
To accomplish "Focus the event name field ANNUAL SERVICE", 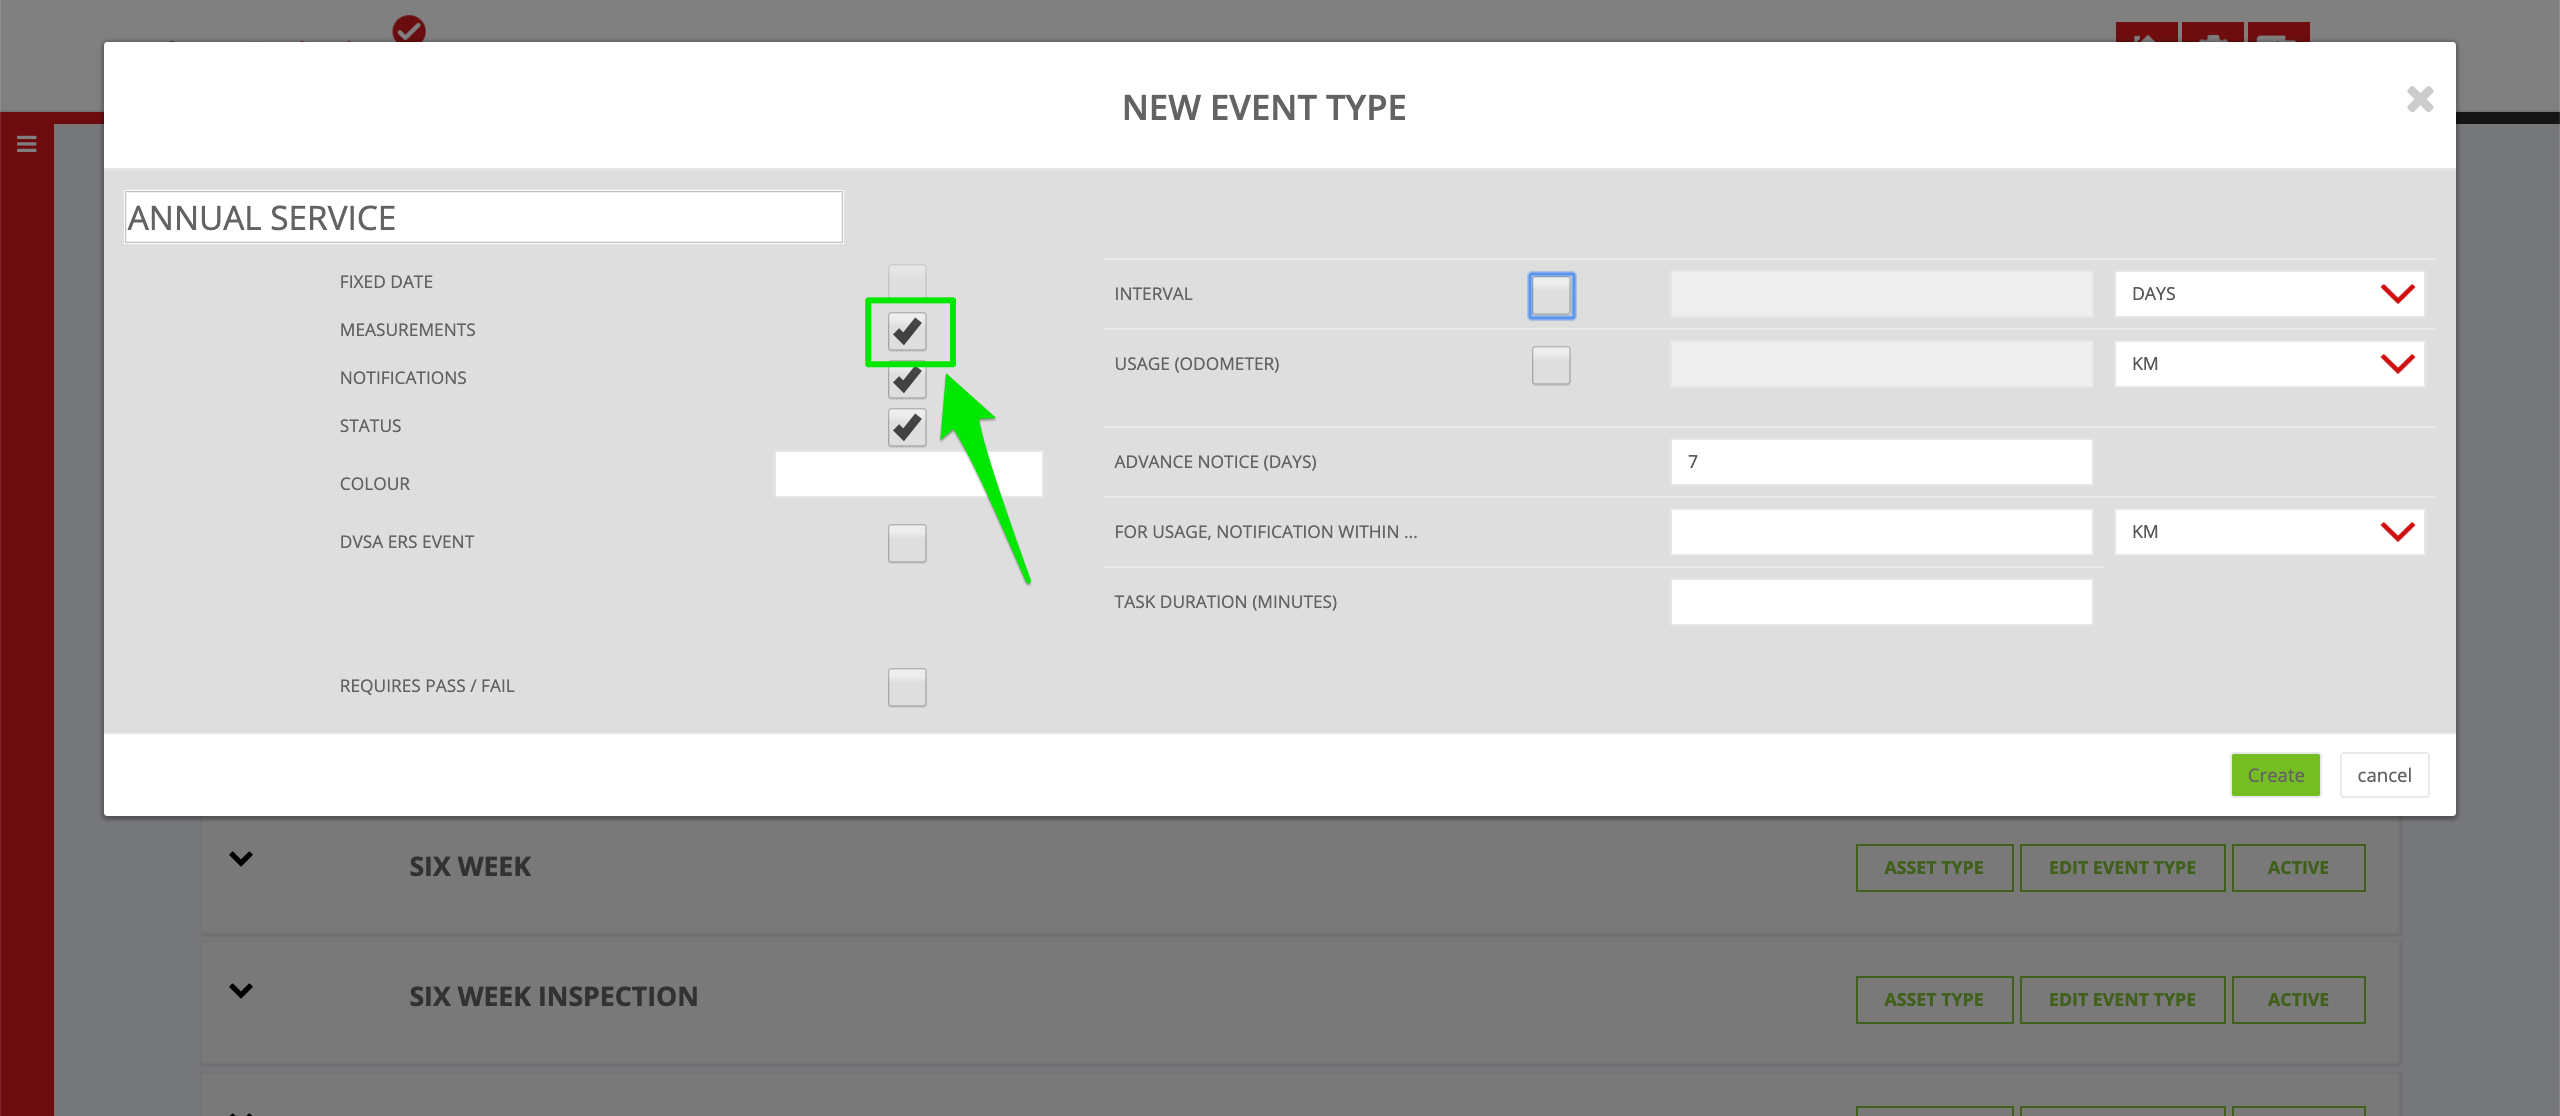I will [484, 217].
